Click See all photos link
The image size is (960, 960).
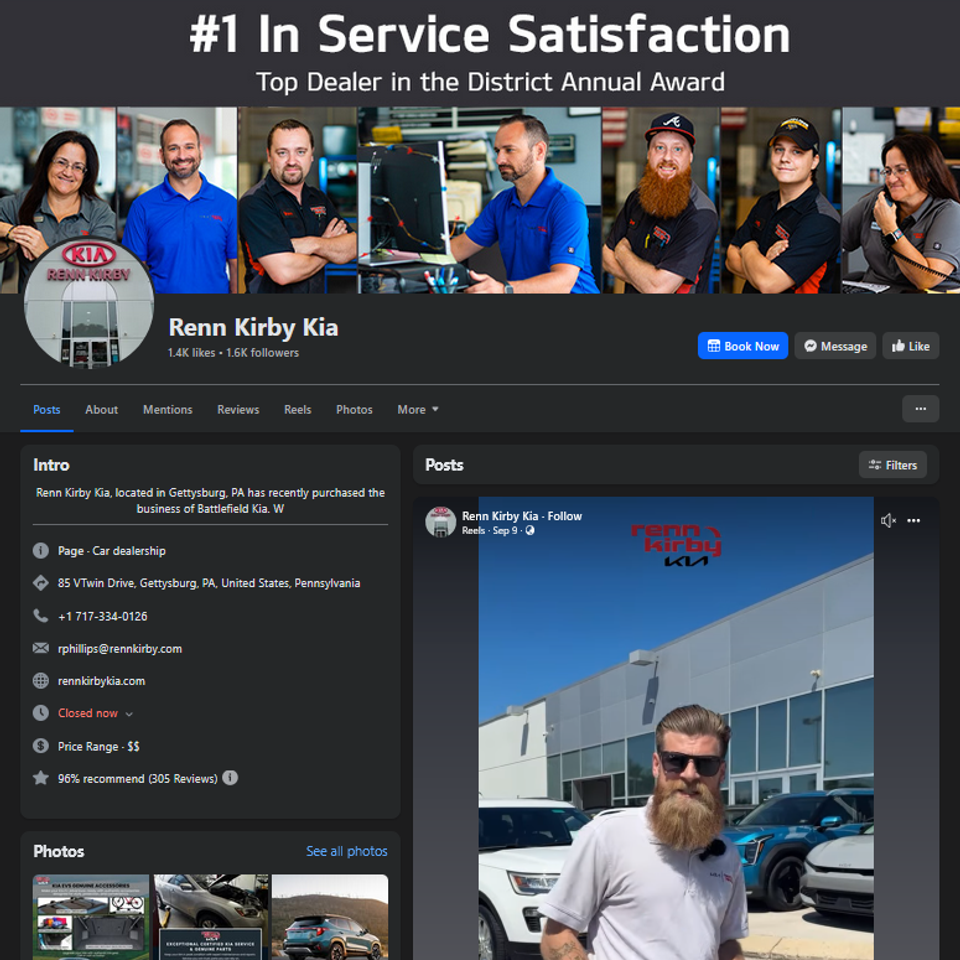click(347, 851)
